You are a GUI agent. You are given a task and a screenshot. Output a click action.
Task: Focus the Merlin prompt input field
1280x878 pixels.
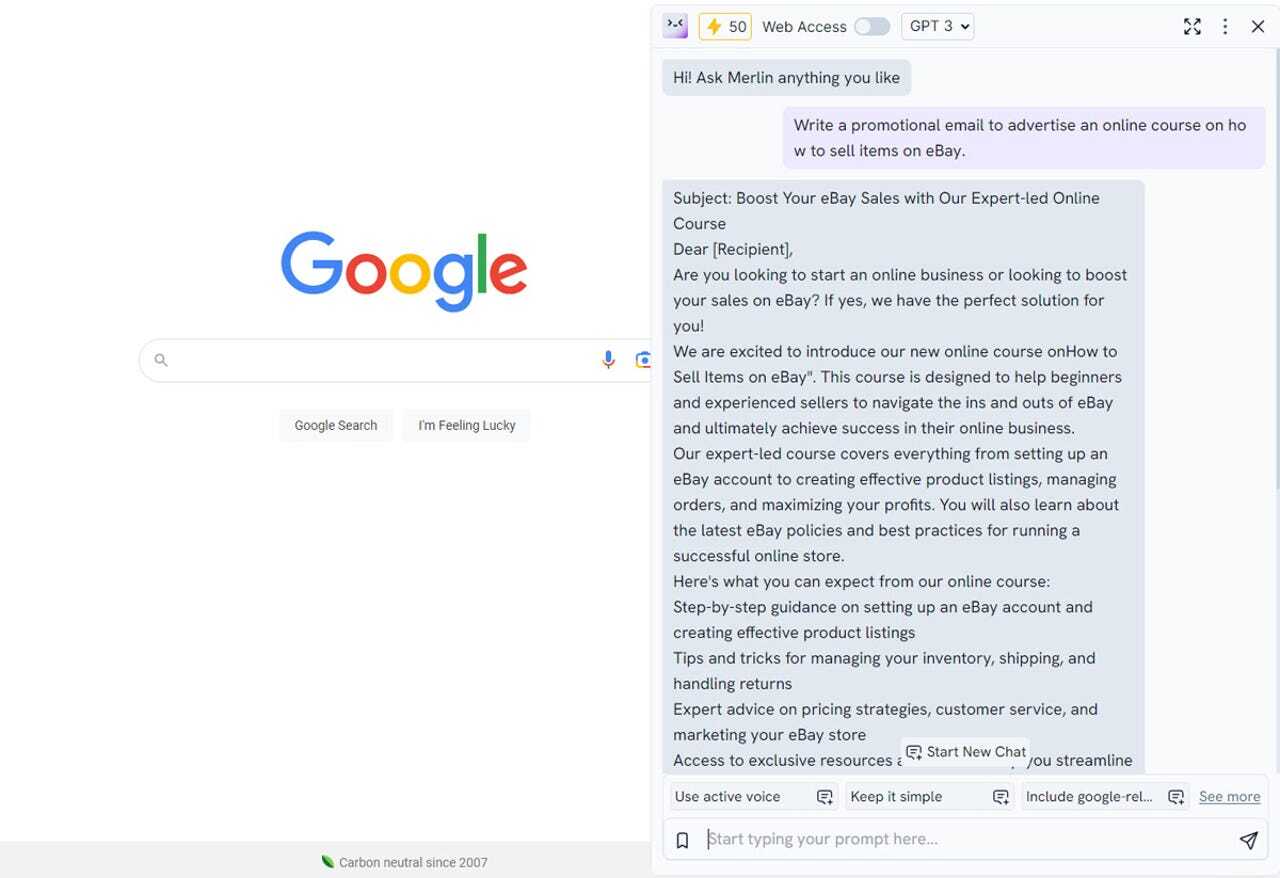click(x=965, y=839)
